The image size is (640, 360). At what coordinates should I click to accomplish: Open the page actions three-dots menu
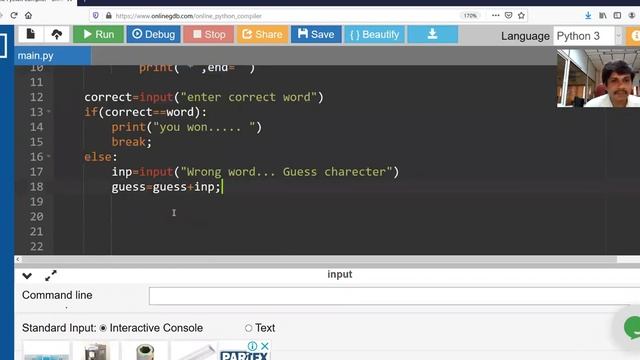496,16
